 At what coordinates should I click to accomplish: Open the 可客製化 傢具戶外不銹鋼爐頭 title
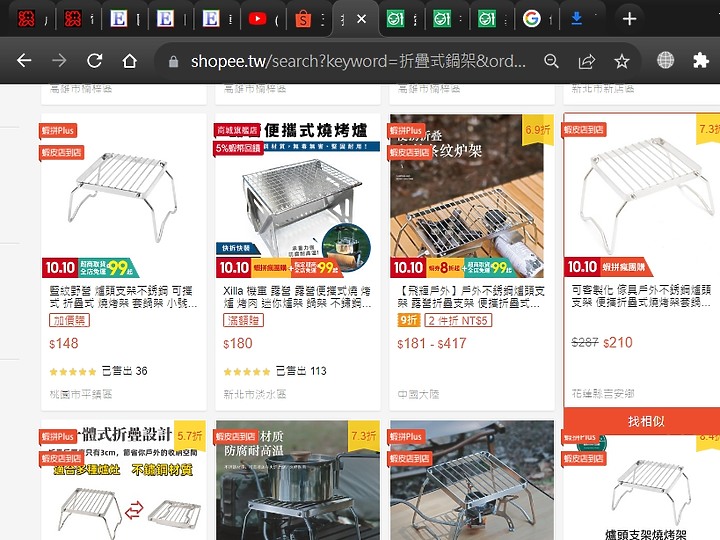click(x=641, y=296)
